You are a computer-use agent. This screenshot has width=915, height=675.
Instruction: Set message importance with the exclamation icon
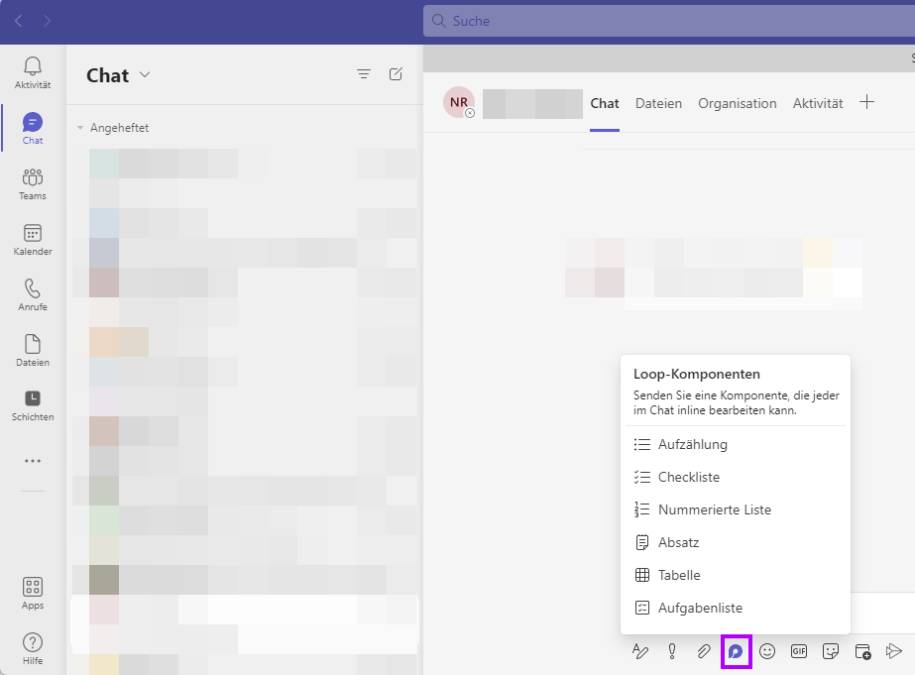click(x=672, y=650)
